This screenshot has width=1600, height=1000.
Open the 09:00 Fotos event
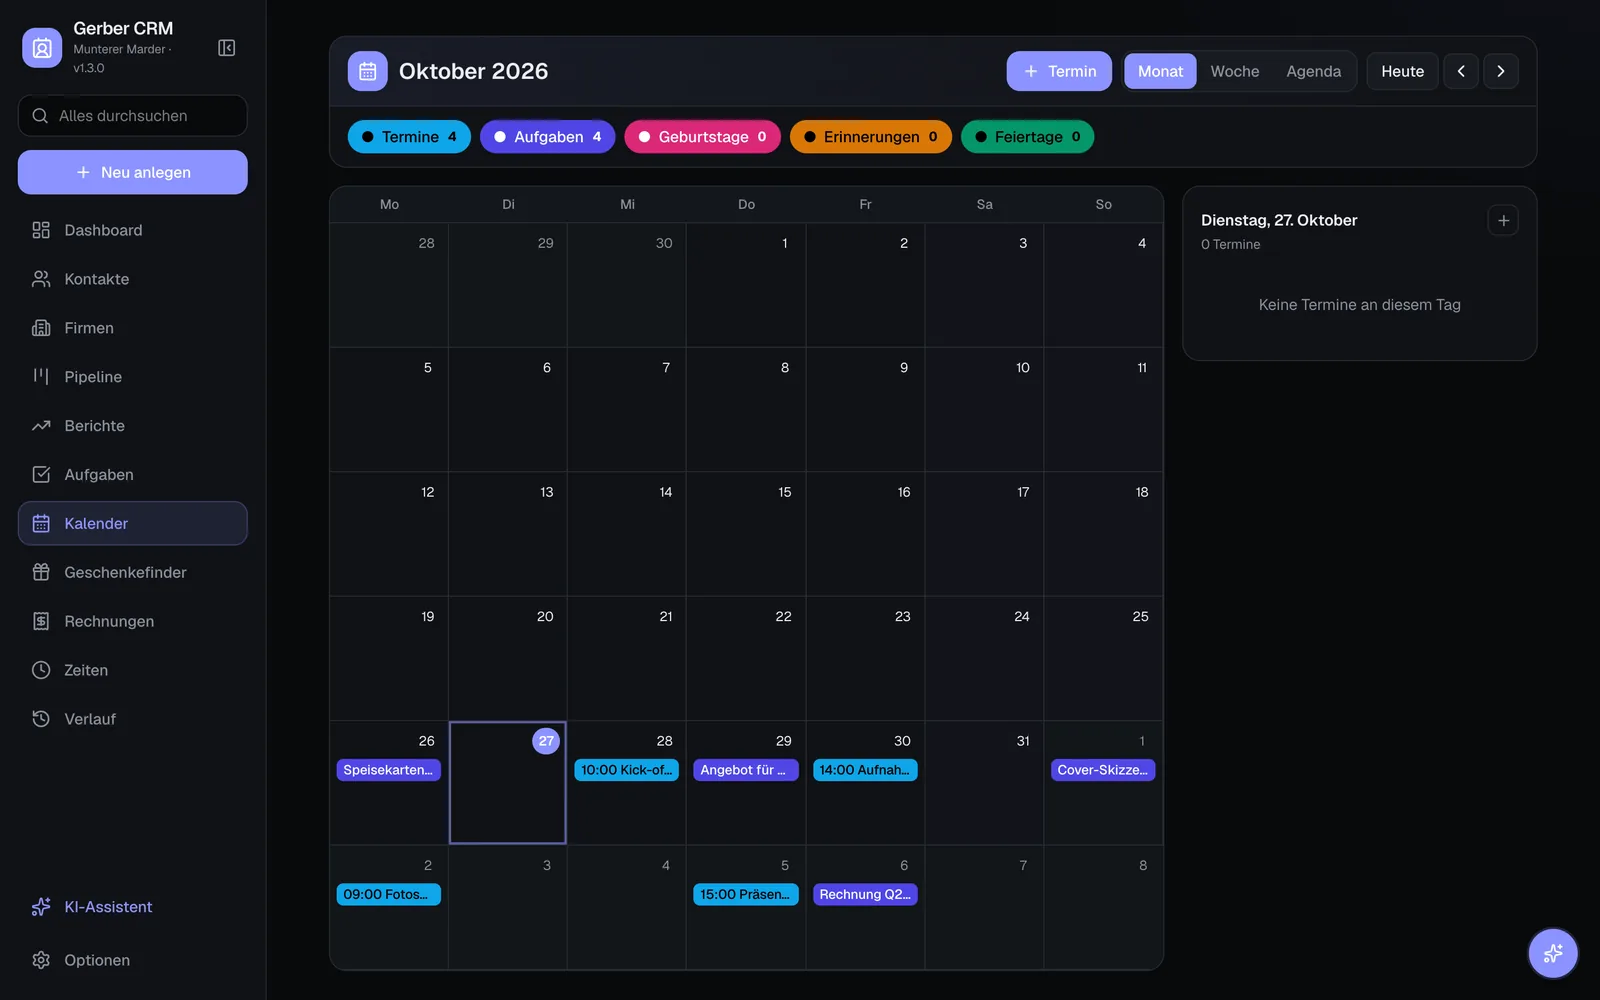tap(389, 894)
